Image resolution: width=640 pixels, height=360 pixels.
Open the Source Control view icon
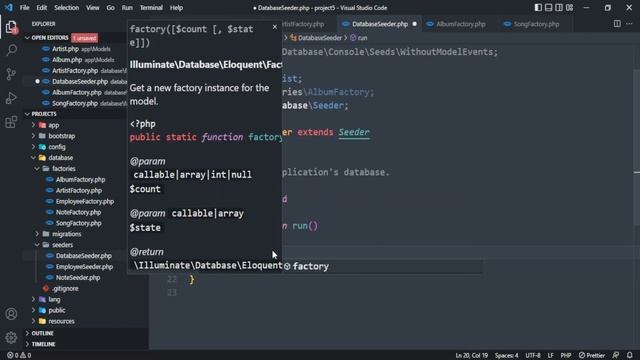click(x=11, y=74)
